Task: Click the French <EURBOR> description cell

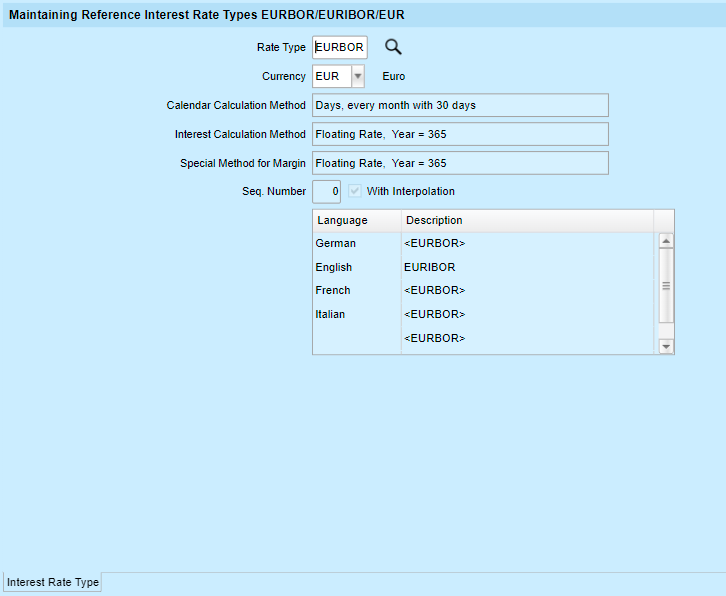Action: click(527, 290)
